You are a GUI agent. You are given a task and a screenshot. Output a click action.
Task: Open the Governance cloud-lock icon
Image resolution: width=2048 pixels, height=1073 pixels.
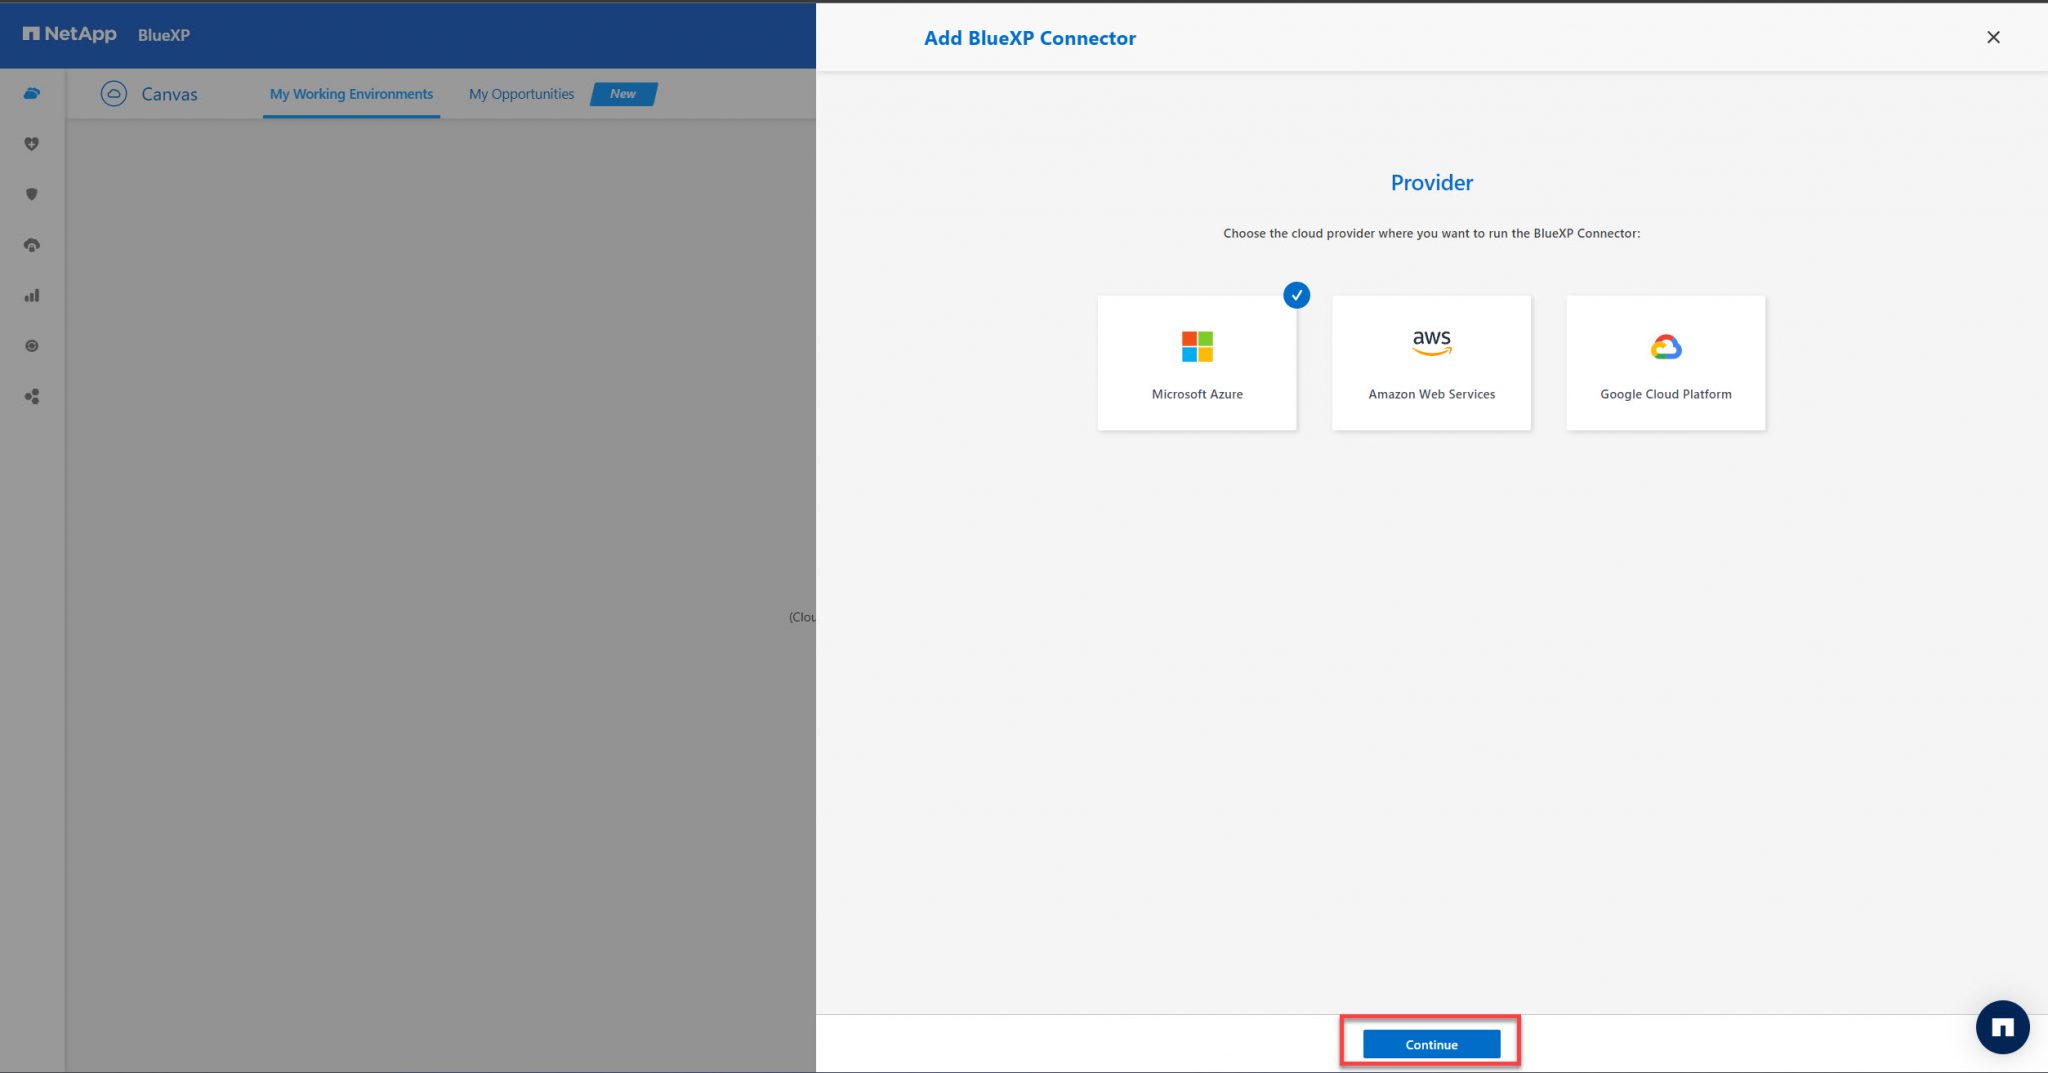pyautogui.click(x=31, y=244)
